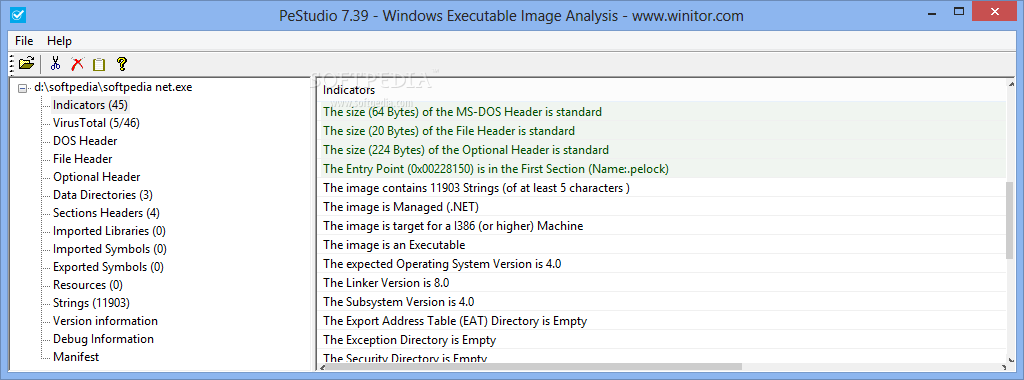Select 'The image is Managed (.NET)' row
1024x380 pixels.
point(663,207)
